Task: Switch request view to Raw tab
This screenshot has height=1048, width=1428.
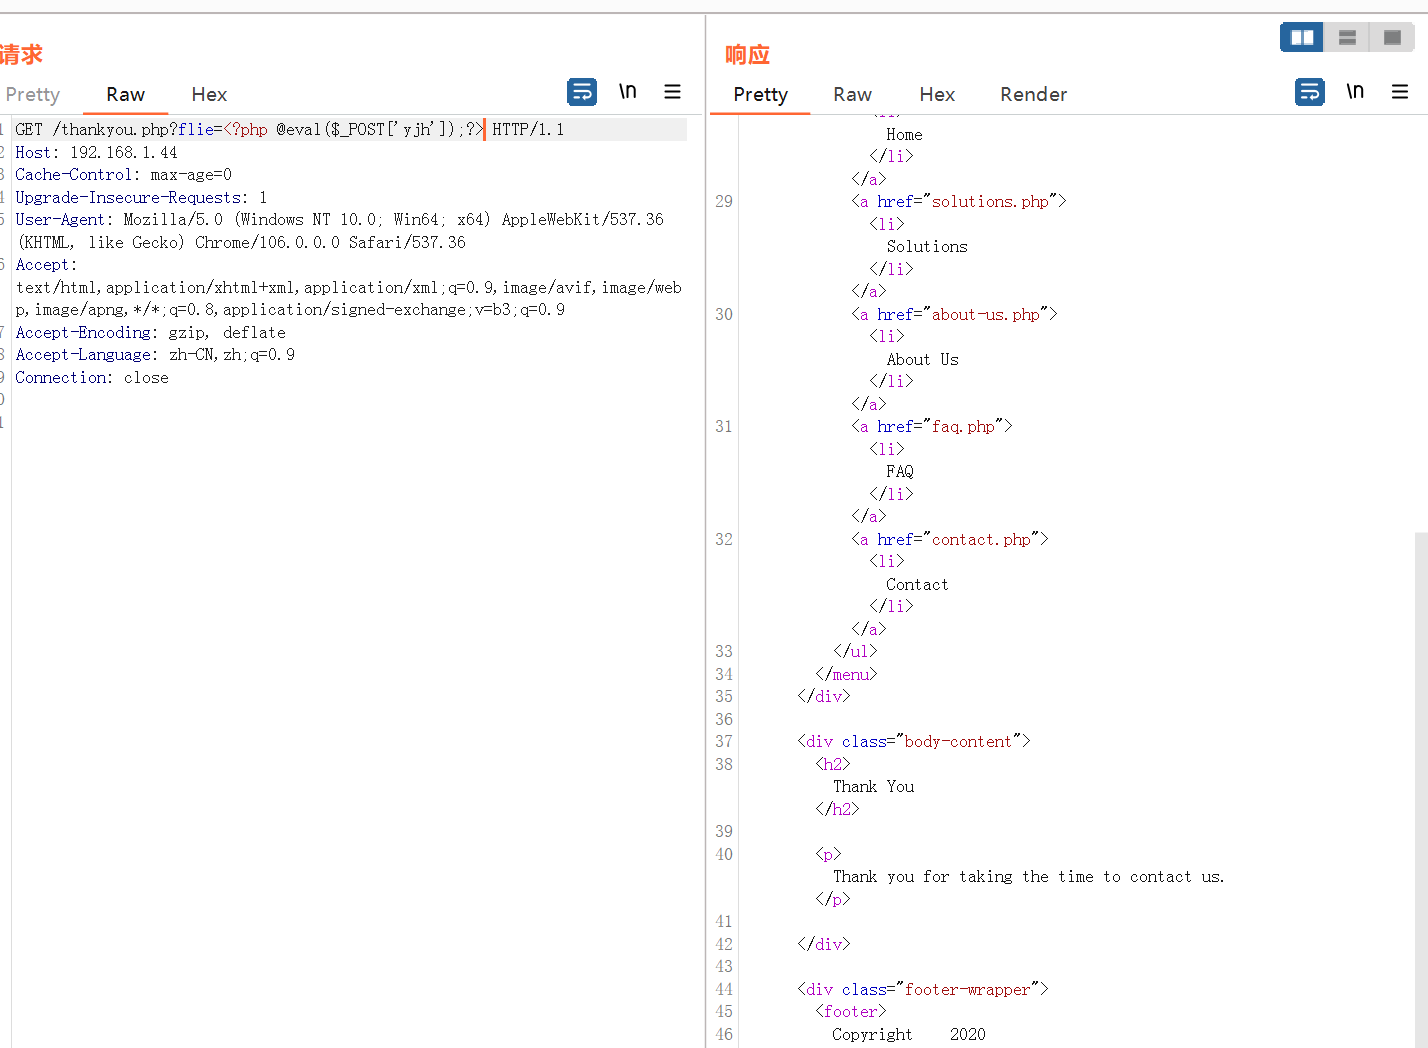Action: click(x=125, y=94)
